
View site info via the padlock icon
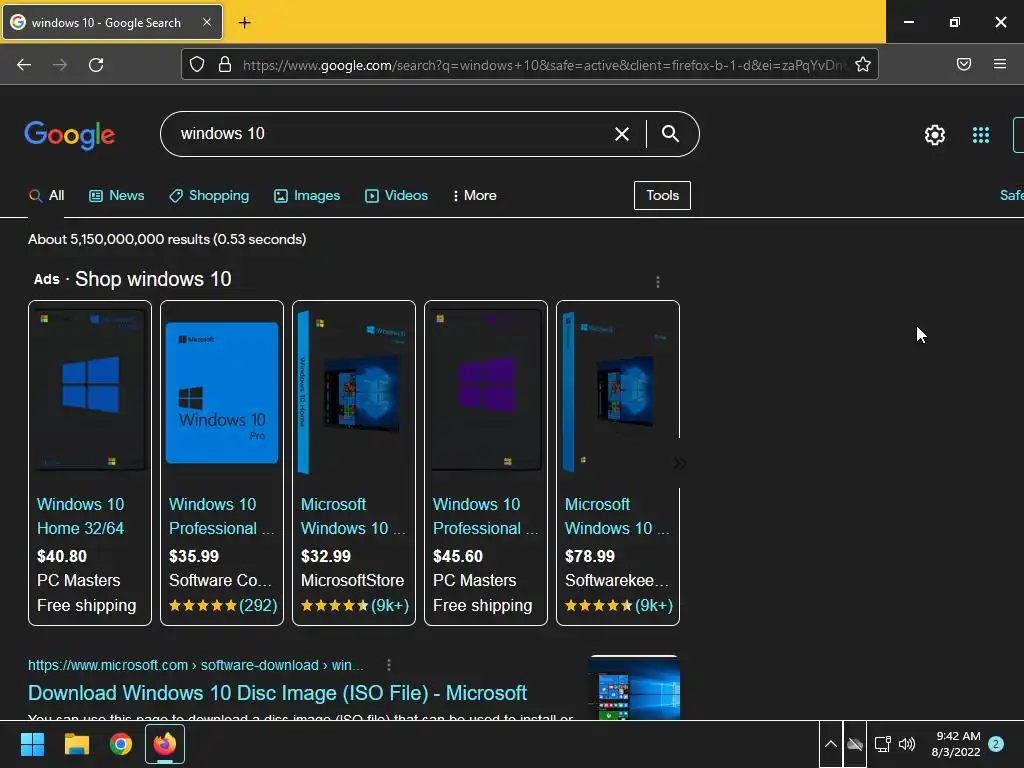point(225,64)
